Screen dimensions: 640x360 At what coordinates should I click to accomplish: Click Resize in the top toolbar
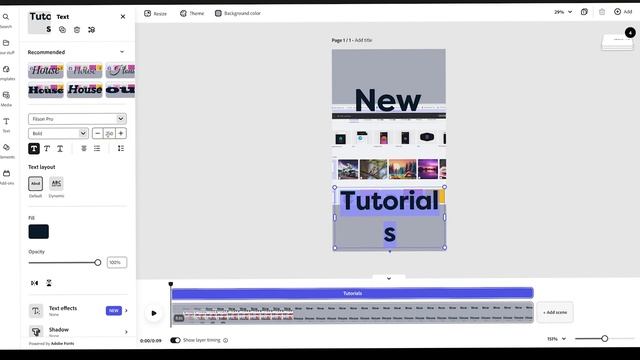pyautogui.click(x=156, y=13)
